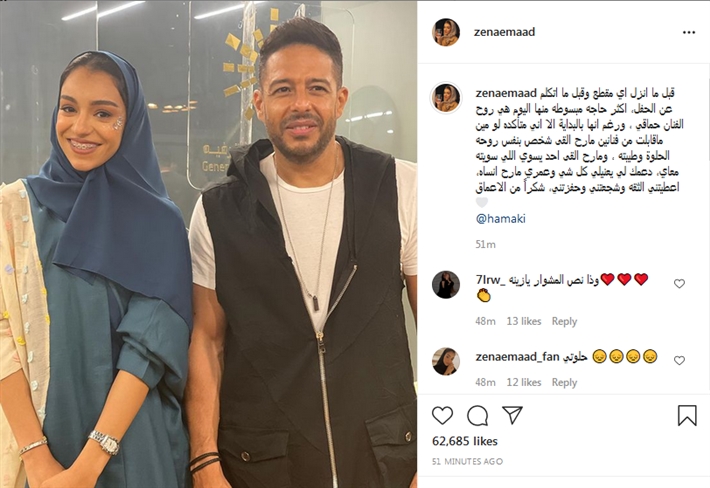Open the comment bubble icon
The width and height of the screenshot is (710, 488).
click(477, 415)
